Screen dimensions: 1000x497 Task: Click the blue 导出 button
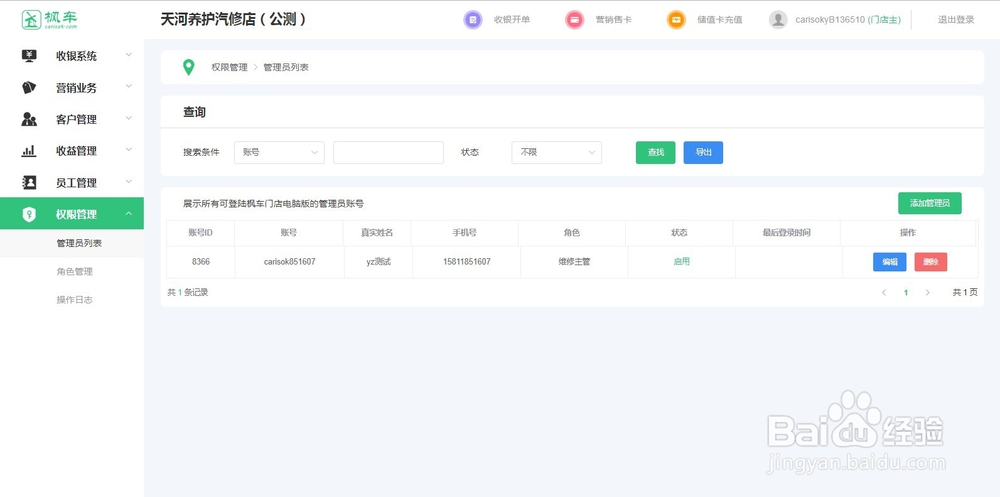click(x=703, y=152)
